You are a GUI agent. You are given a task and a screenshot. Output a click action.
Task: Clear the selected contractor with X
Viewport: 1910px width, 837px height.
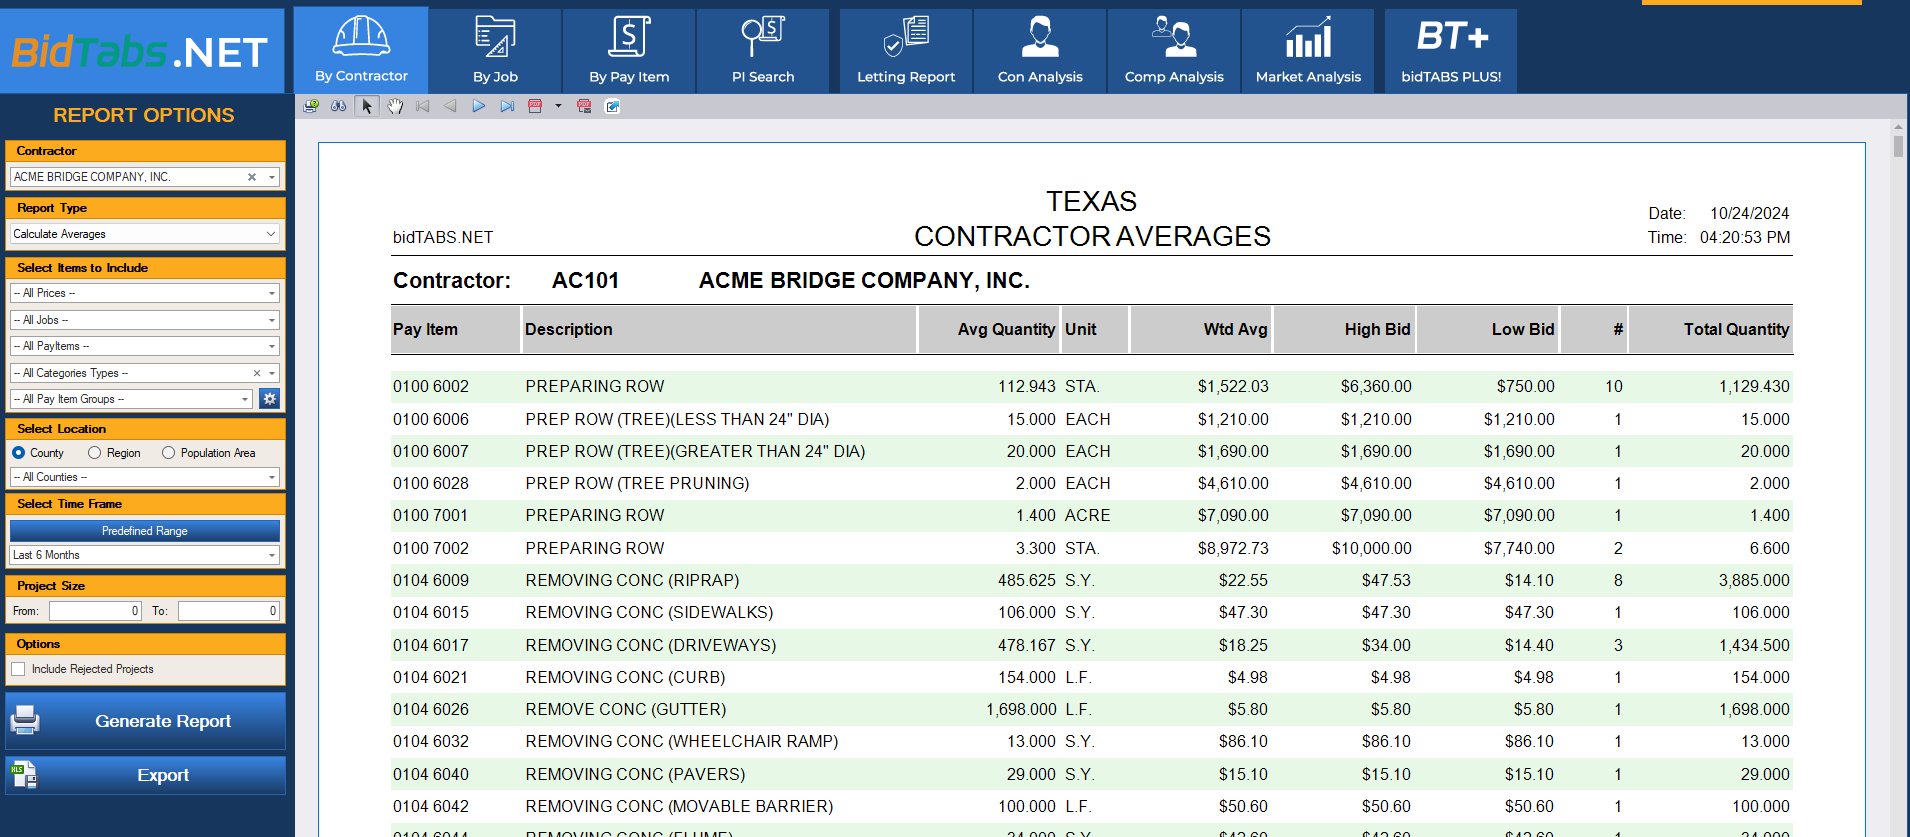tap(252, 177)
